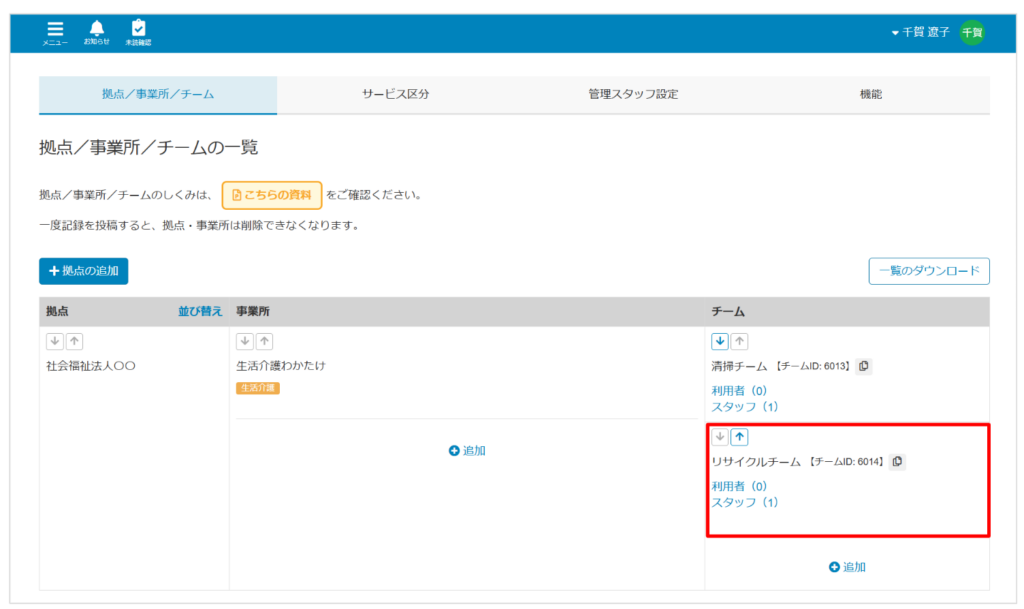Click the 拠点の追加 button
Viewport: 1024px width, 609px height.
point(84,271)
